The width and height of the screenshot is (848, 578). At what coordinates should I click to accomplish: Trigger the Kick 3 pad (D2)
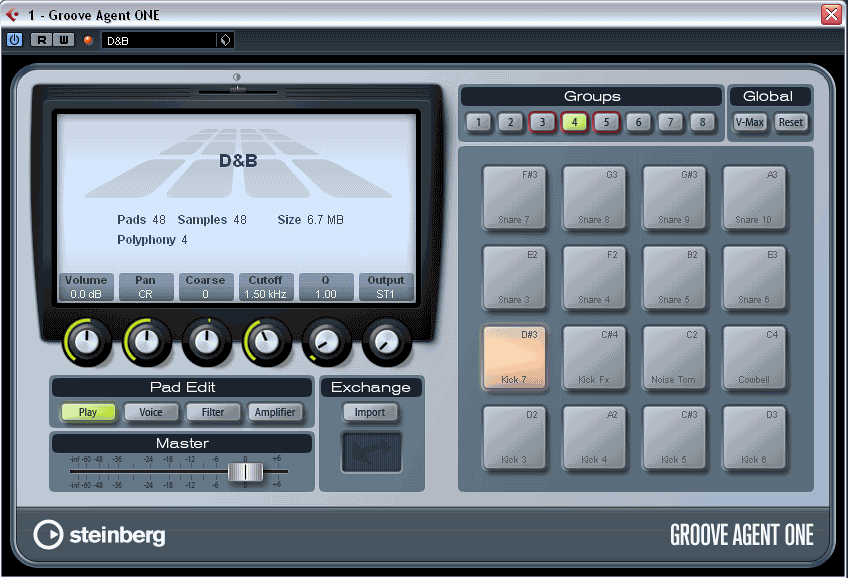point(514,437)
